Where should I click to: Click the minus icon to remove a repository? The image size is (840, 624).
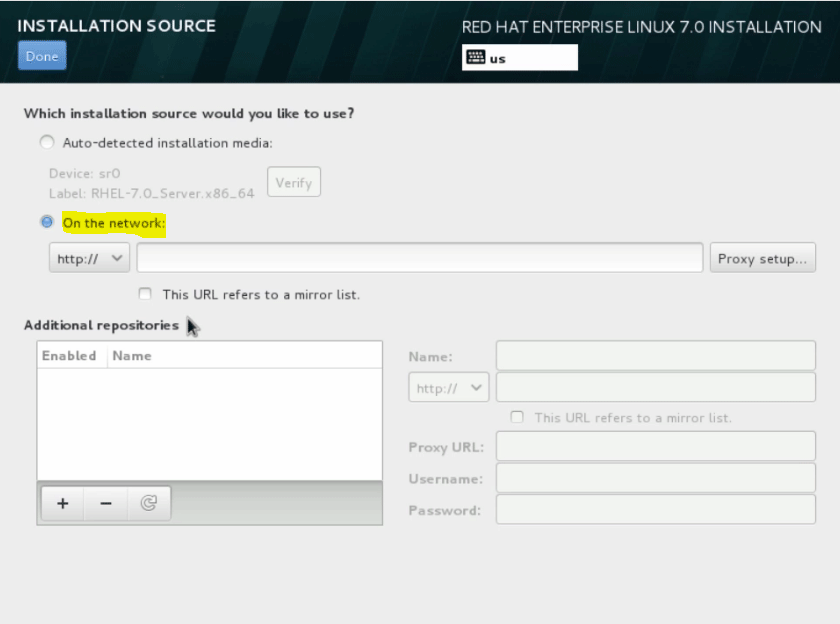105,503
